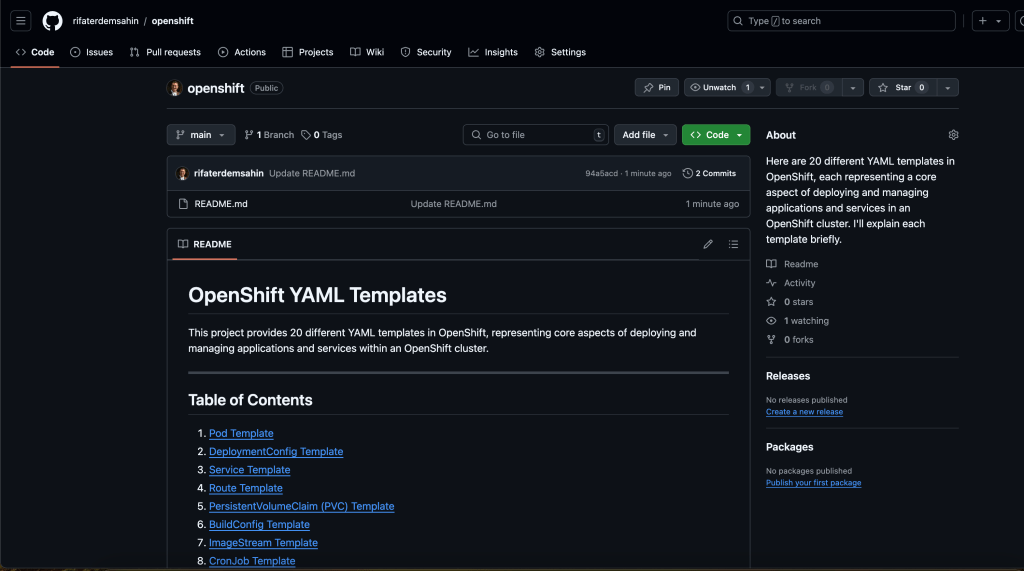Click the owner avatar beside openshift title

174,88
